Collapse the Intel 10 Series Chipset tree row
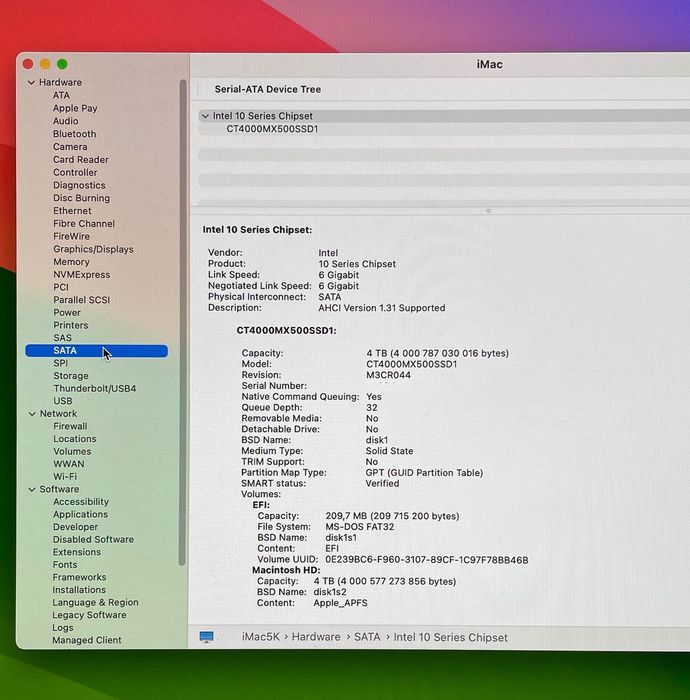This screenshot has width=690, height=700. 205,116
